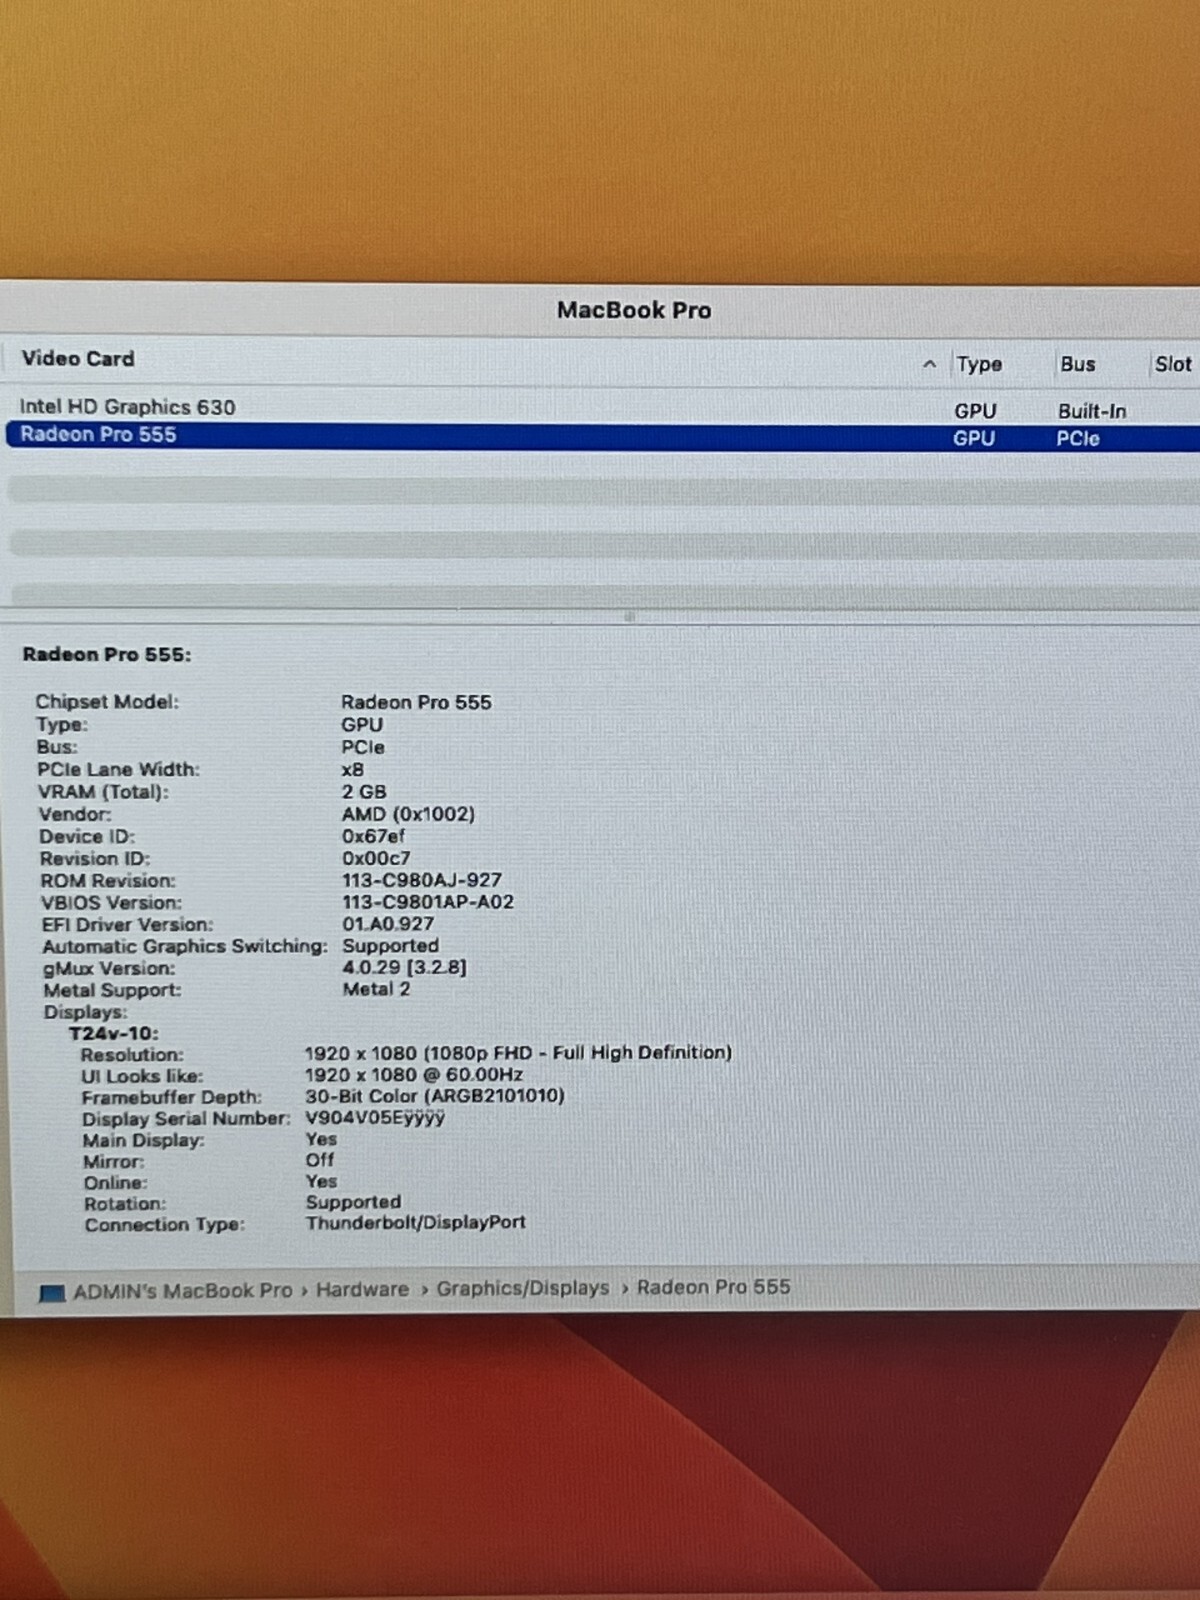Go to Graphics/Displays in the path bar
1200x1600 pixels.
[x=522, y=1288]
